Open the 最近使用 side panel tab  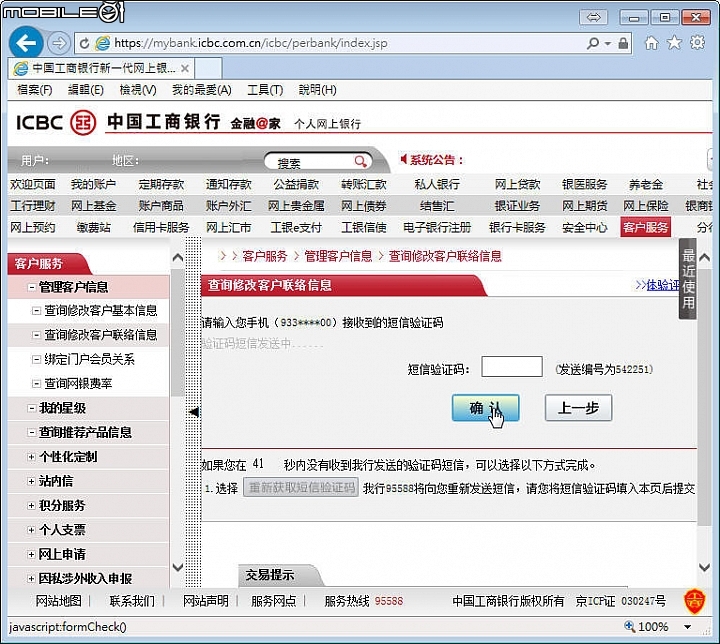pyautogui.click(x=688, y=279)
